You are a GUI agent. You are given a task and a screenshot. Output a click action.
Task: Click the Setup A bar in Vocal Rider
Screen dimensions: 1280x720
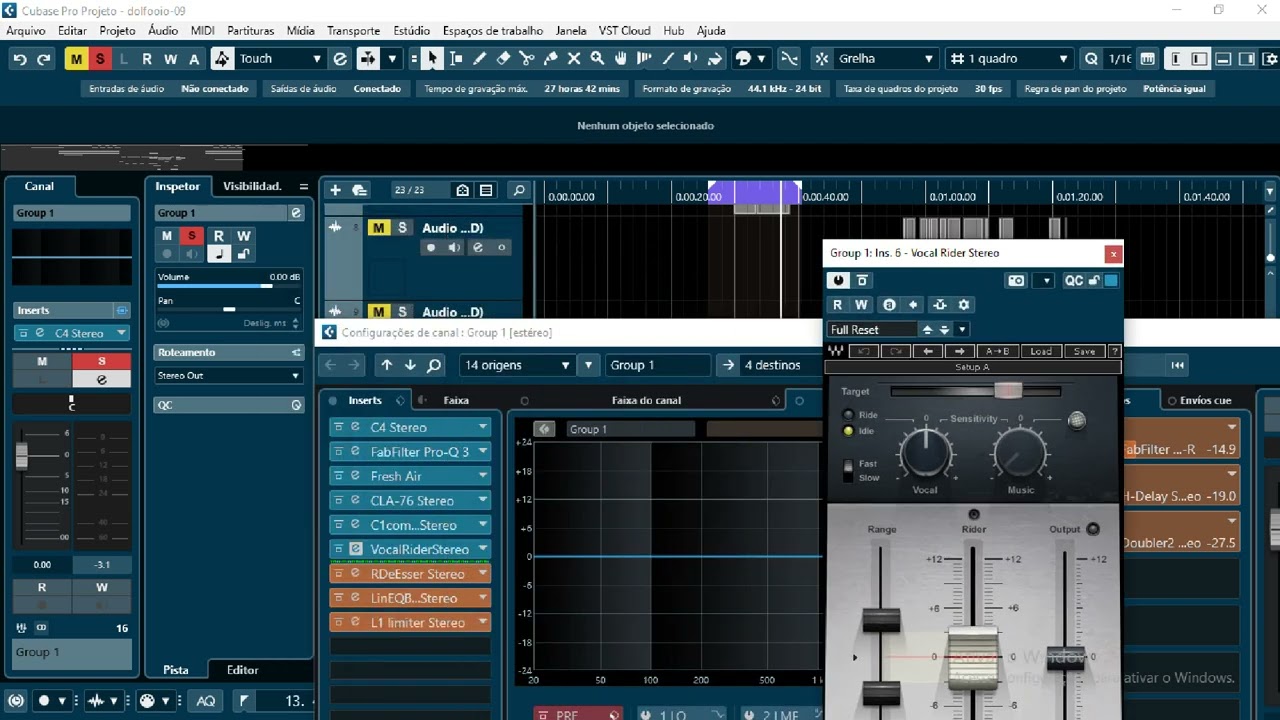click(x=973, y=367)
